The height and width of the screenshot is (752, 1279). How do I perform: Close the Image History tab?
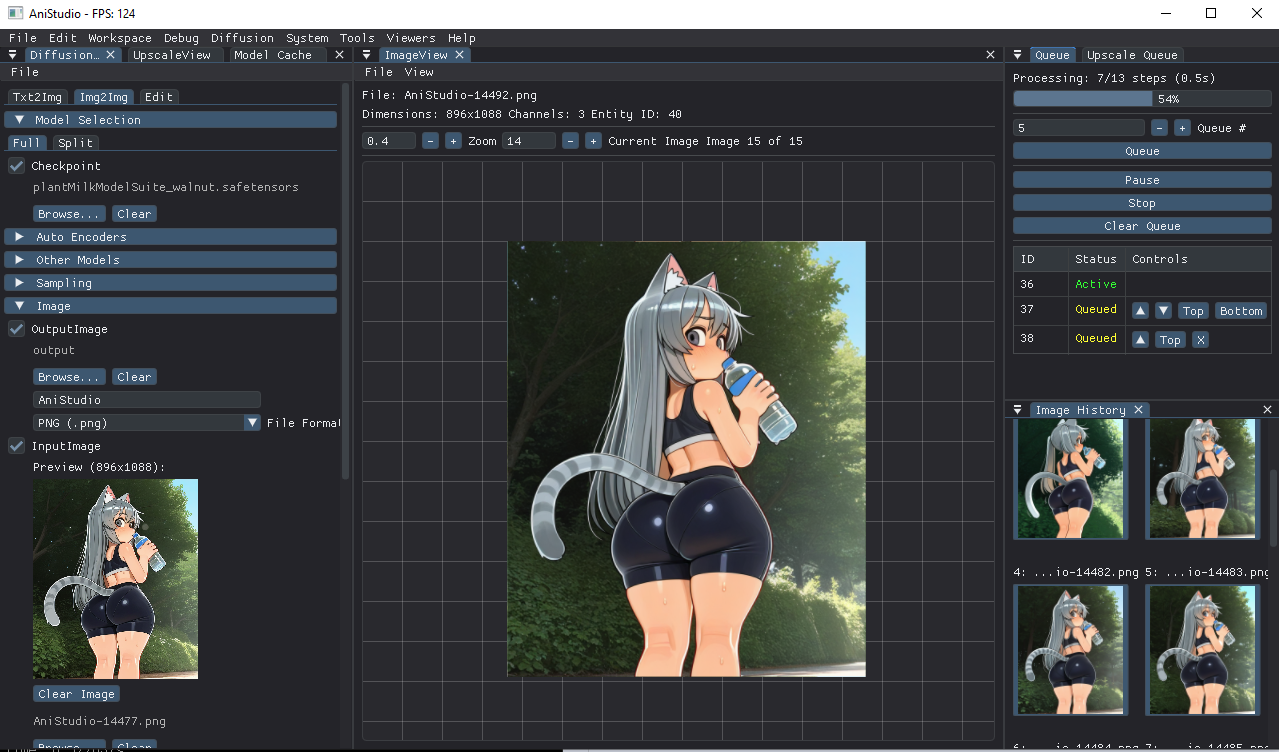click(1138, 410)
